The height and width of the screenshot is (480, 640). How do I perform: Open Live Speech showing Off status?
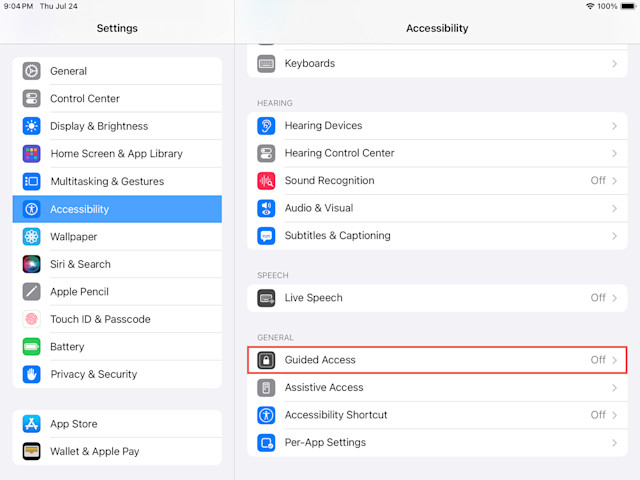click(437, 298)
